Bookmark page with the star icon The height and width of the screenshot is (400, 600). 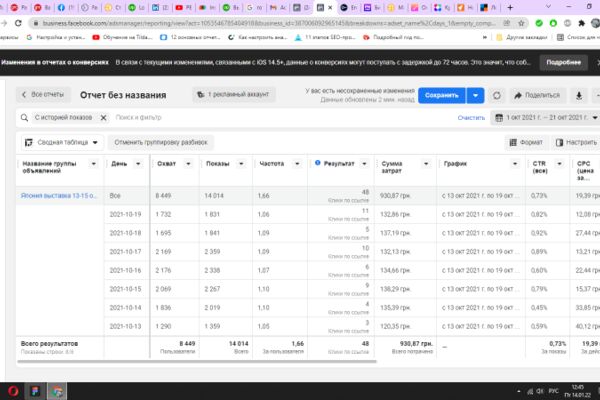(x=521, y=23)
